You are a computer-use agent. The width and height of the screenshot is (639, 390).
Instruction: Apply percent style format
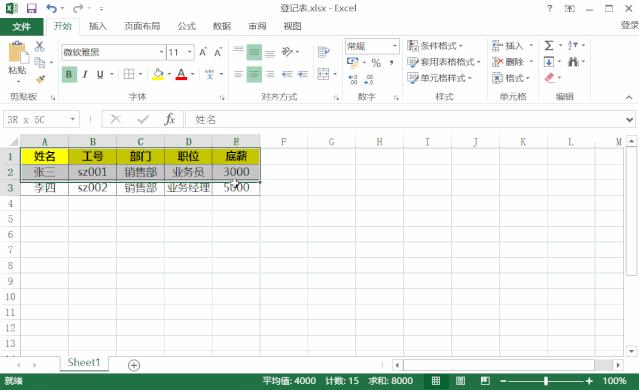click(x=376, y=63)
